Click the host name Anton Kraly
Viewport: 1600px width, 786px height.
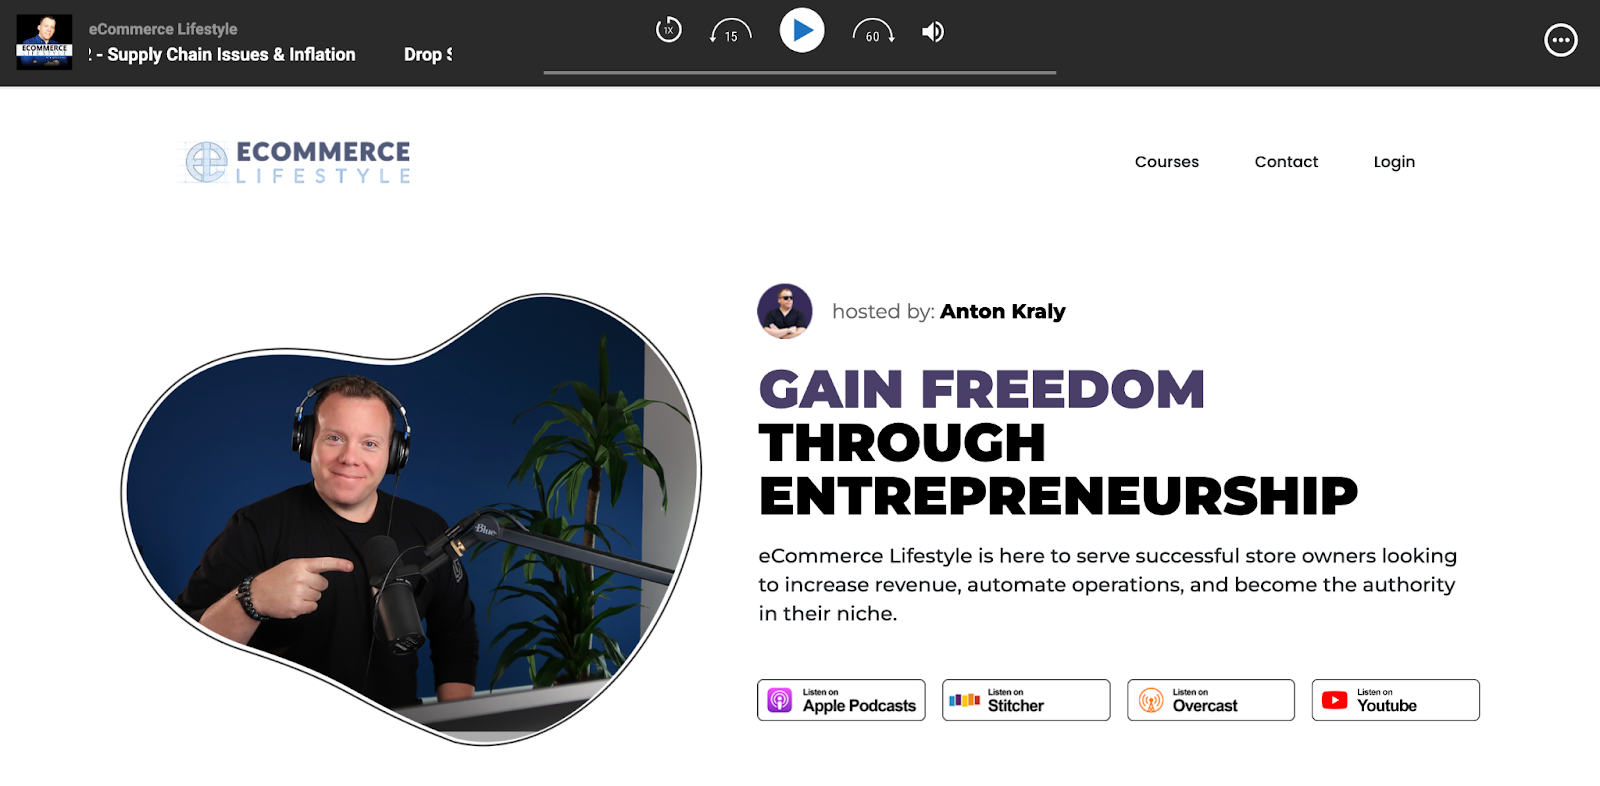1002,311
